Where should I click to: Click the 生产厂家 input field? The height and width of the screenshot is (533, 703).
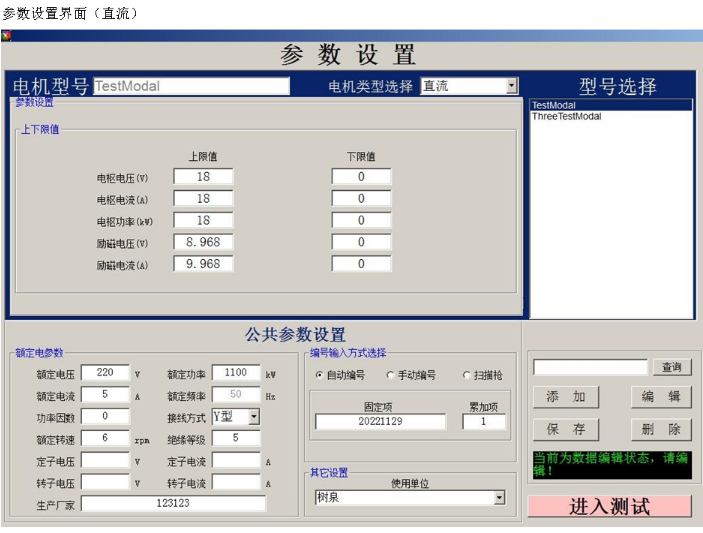coord(172,504)
